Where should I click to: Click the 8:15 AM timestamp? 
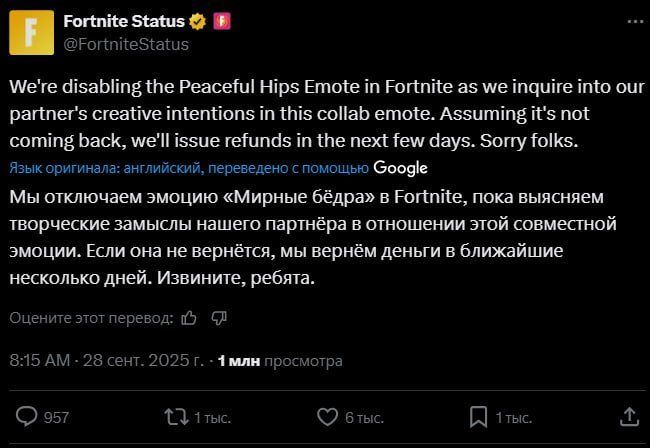(x=42, y=360)
